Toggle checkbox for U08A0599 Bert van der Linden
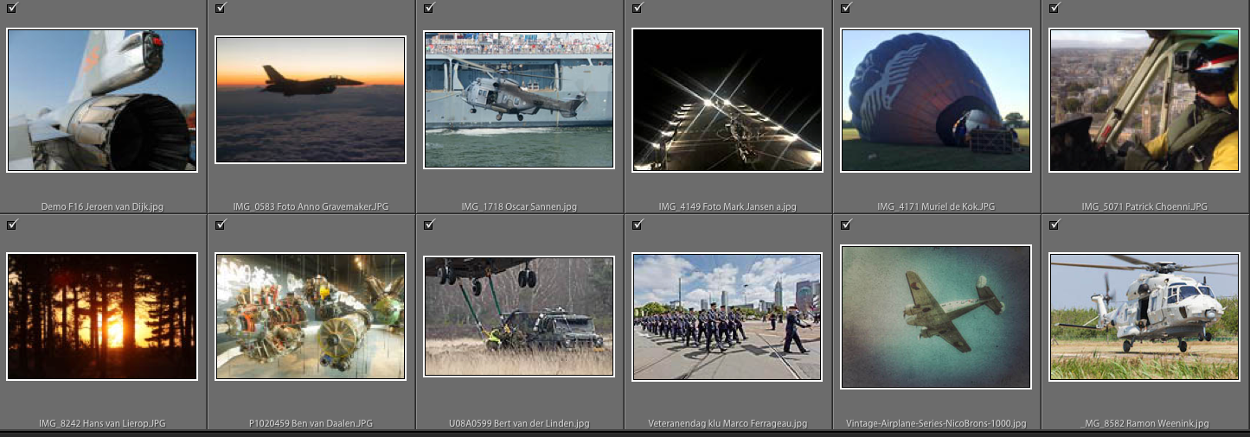This screenshot has height=437, width=1250. coord(429,225)
